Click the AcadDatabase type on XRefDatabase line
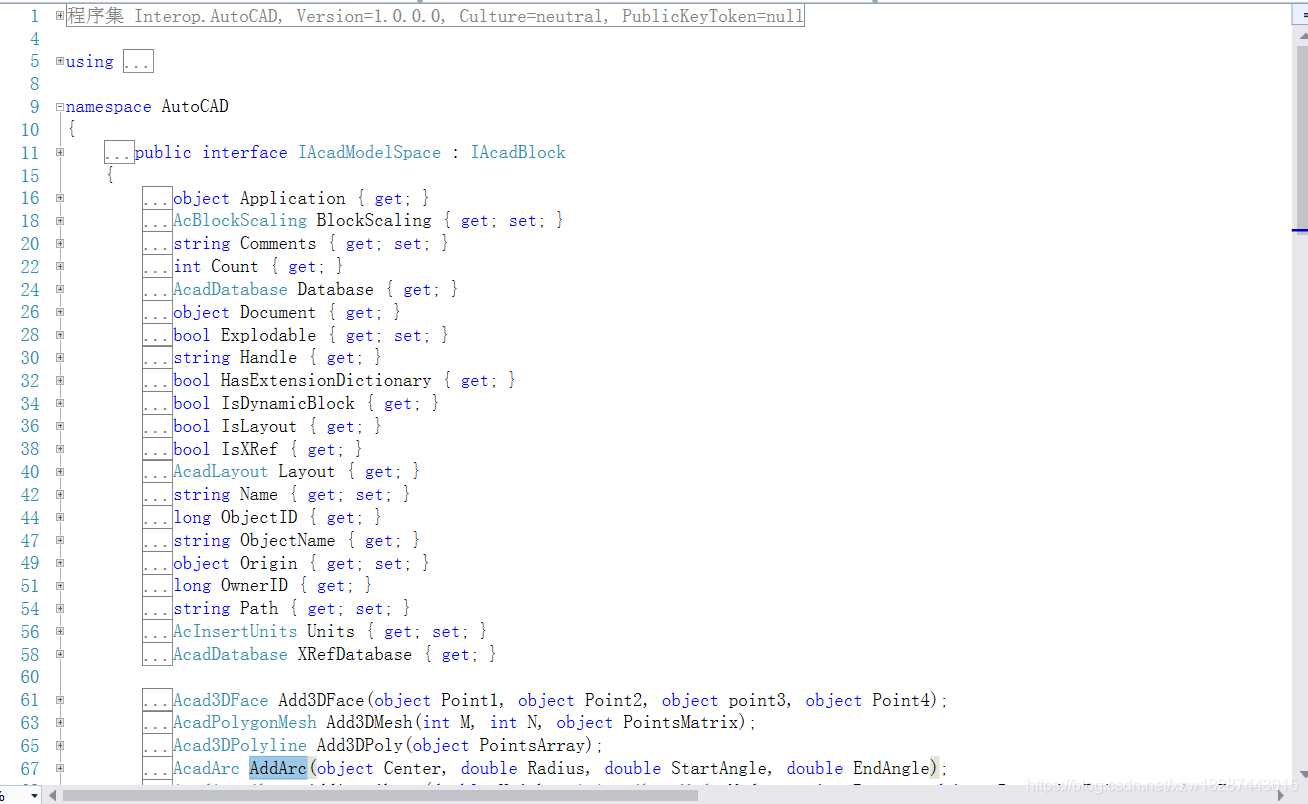 [231, 654]
